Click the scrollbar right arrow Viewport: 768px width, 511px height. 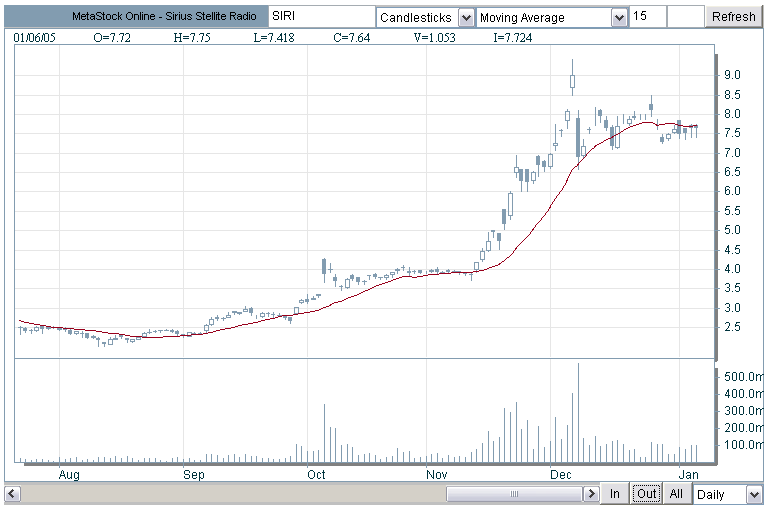592,493
